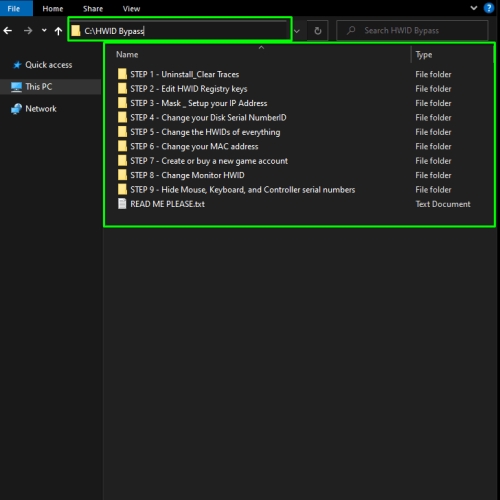Sort files by Name column header
The height and width of the screenshot is (500, 500).
coord(127,54)
